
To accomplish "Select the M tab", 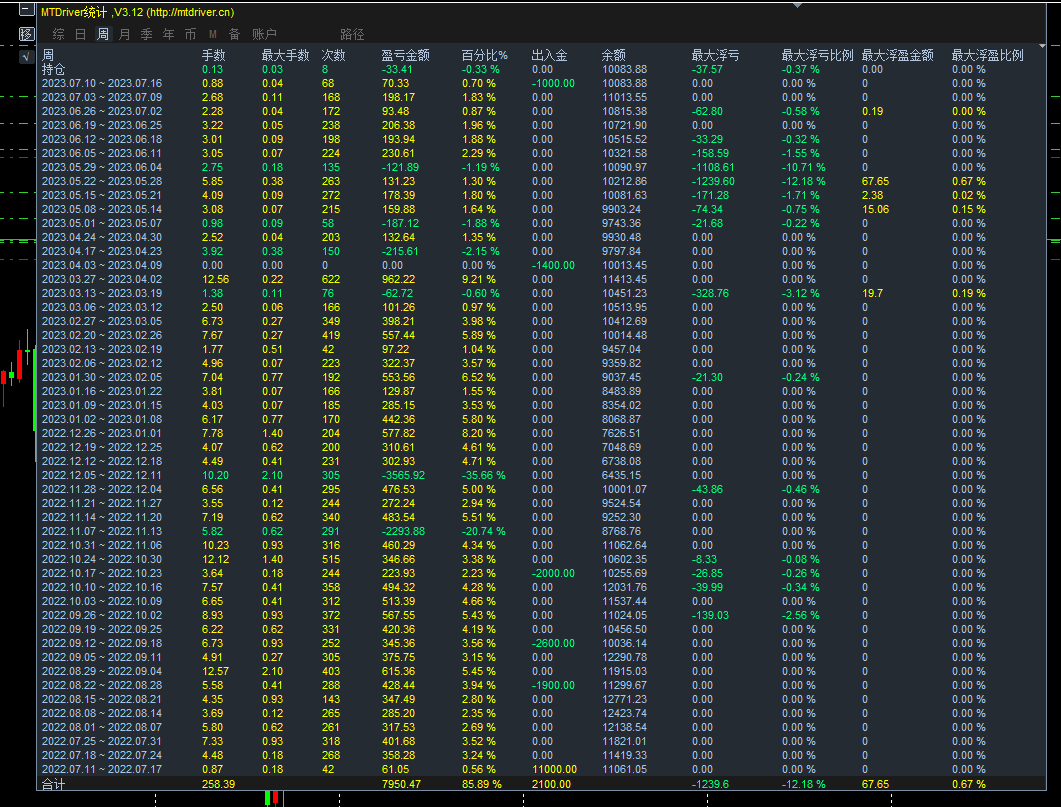I will pyautogui.click(x=212, y=34).
